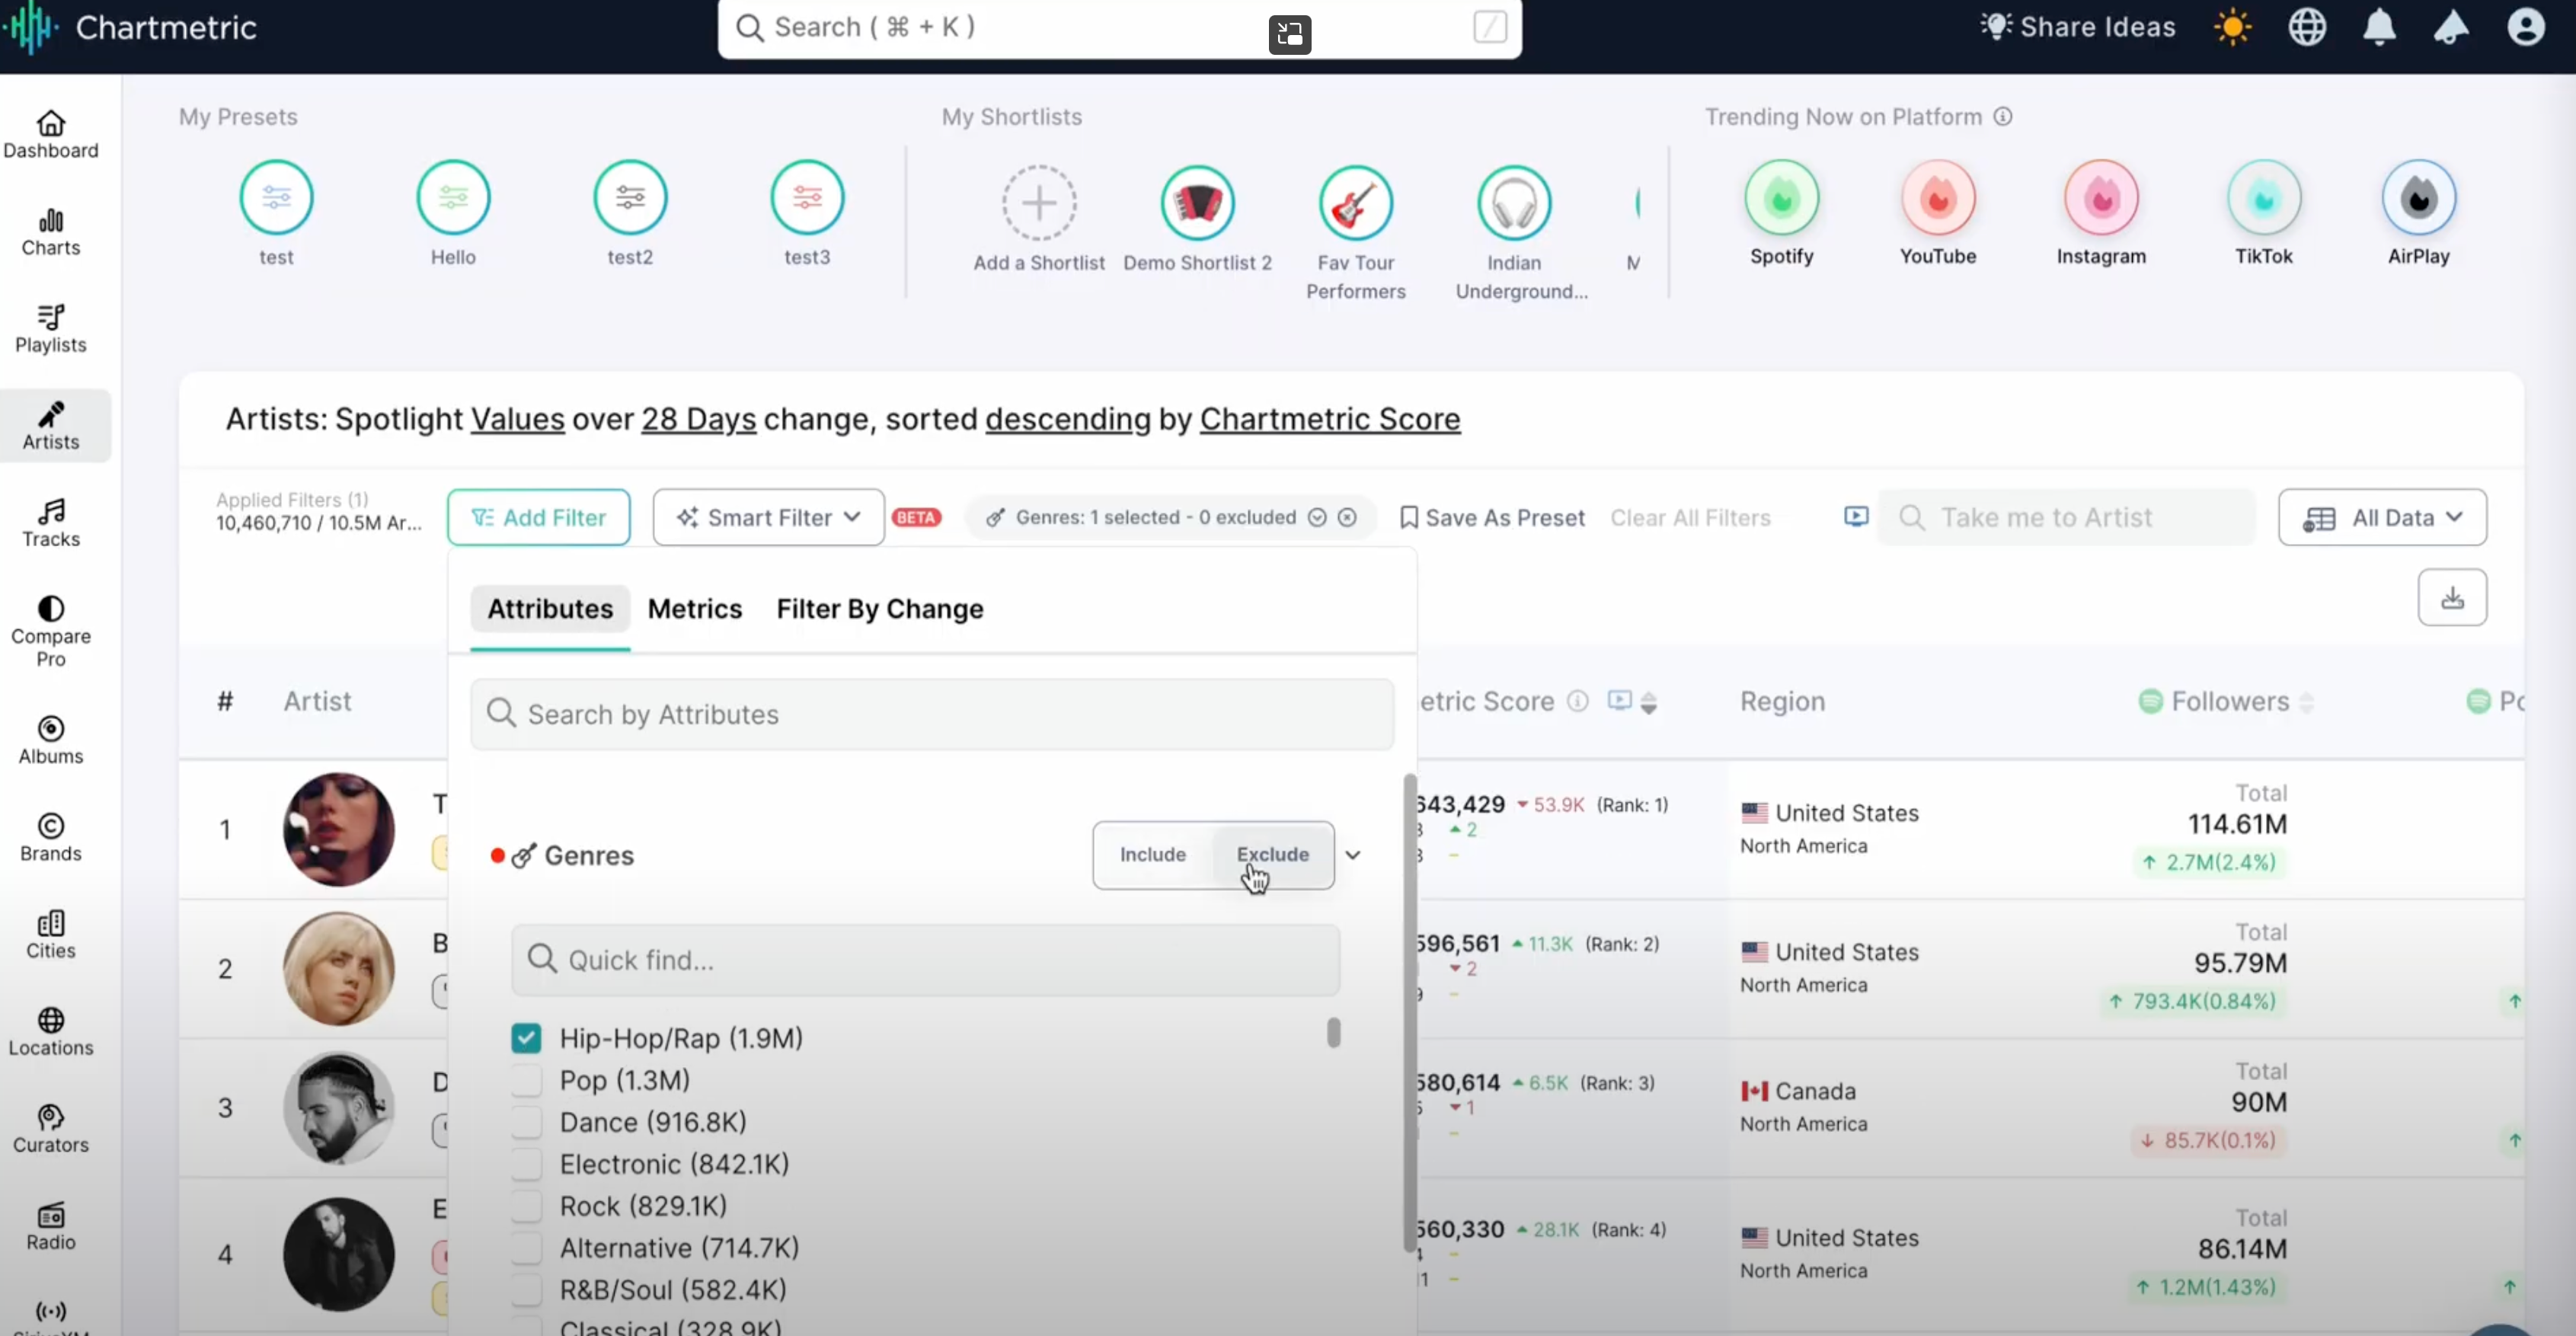2576x1336 pixels.
Task: Open Charts in the sidebar
Action: 50,232
